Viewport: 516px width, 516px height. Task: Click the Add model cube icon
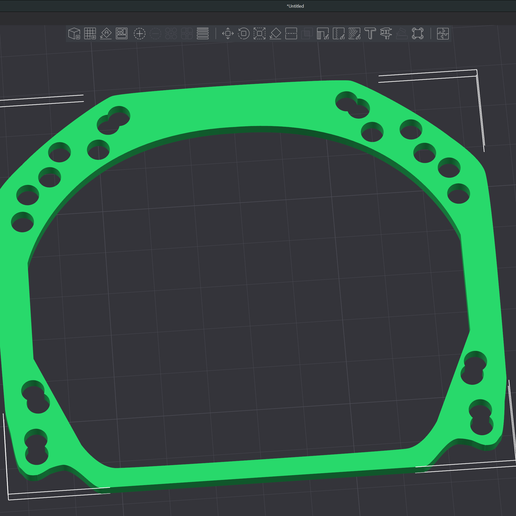pyautogui.click(x=74, y=34)
